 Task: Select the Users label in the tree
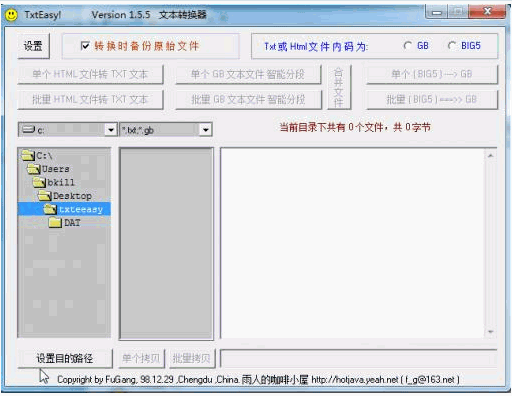coord(55,169)
